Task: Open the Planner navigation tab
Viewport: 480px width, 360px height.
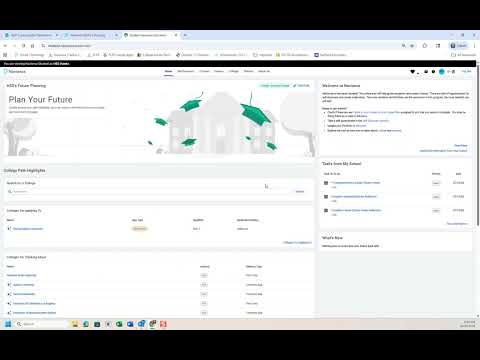Action: tap(249, 71)
